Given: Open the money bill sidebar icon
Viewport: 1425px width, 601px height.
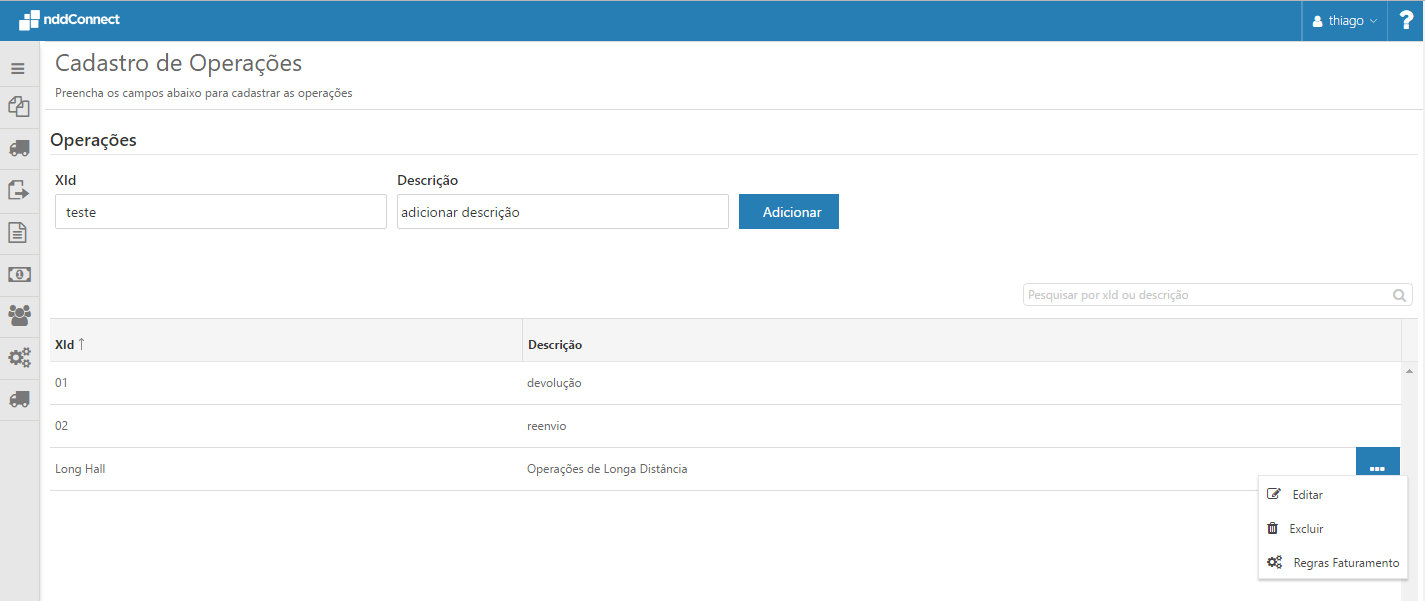Looking at the screenshot, I should coord(18,274).
